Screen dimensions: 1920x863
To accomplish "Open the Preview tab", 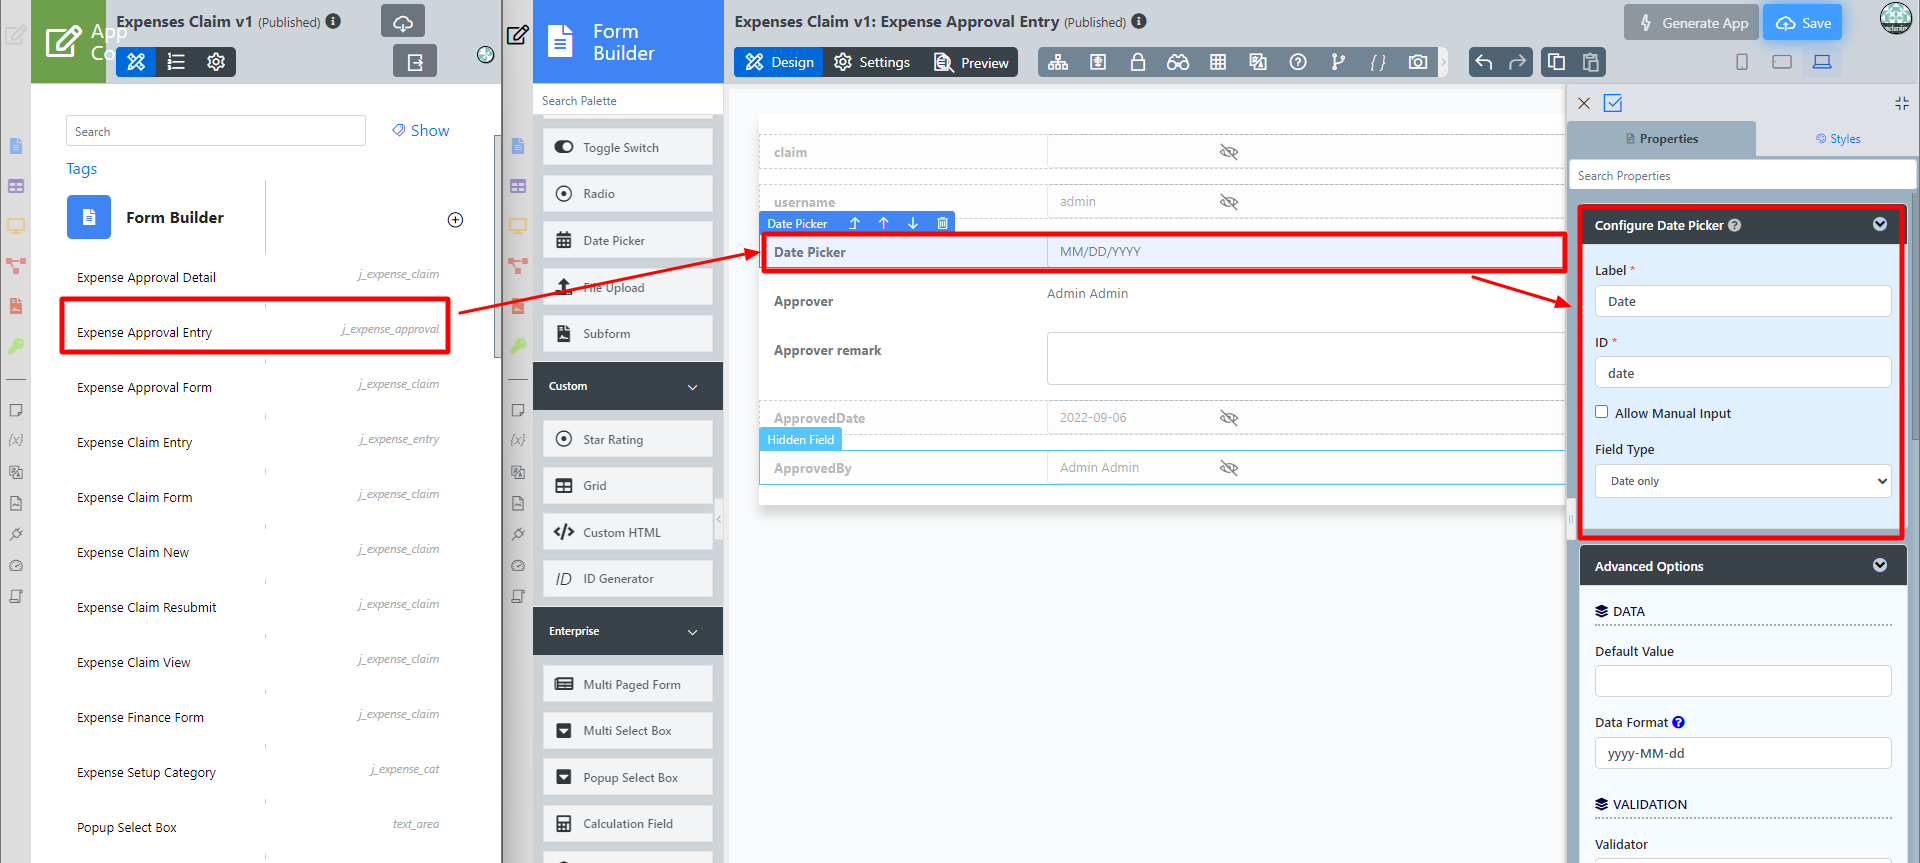I will tap(971, 62).
